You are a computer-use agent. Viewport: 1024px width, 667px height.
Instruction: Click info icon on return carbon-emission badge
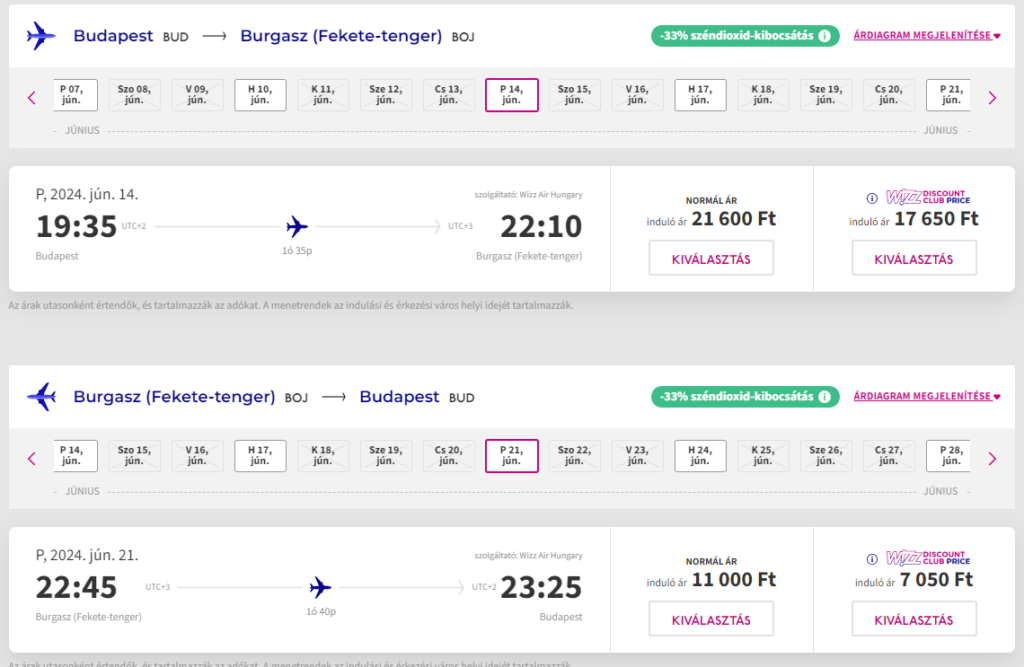pyautogui.click(x=825, y=397)
